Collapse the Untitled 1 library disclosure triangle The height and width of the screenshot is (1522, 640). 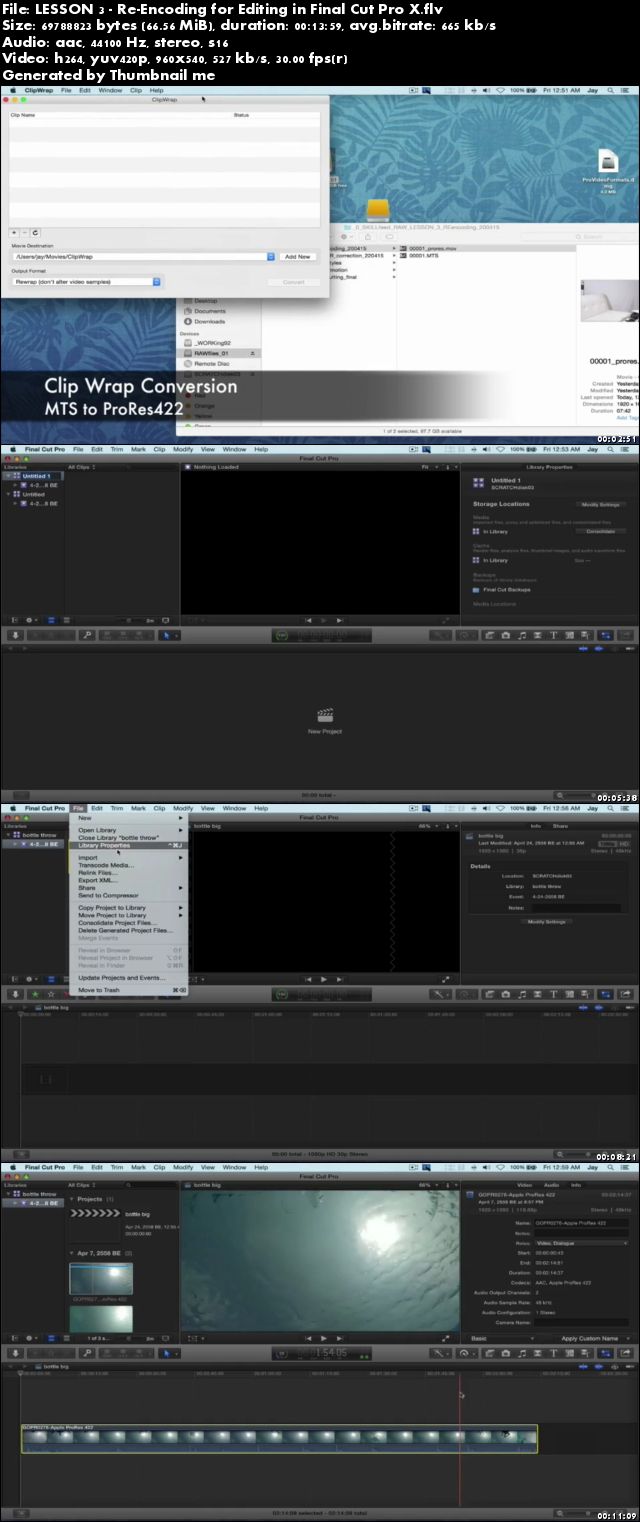pos(8,476)
